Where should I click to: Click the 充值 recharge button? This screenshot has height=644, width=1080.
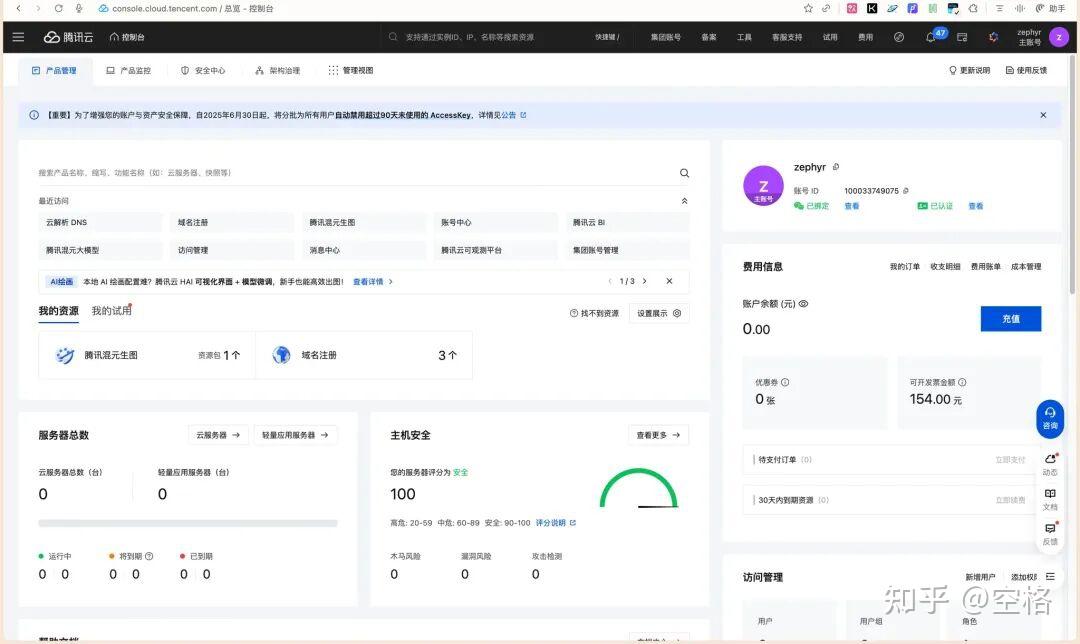tap(1010, 318)
